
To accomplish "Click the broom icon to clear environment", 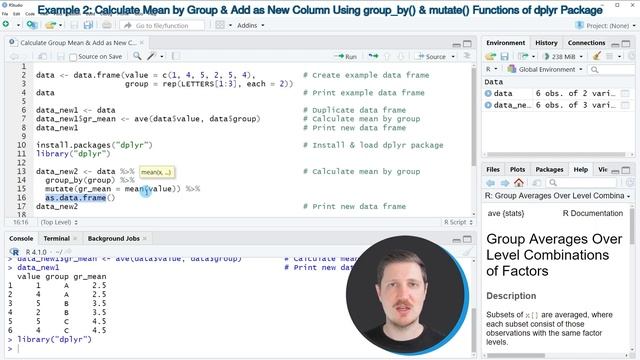I will (597, 56).
